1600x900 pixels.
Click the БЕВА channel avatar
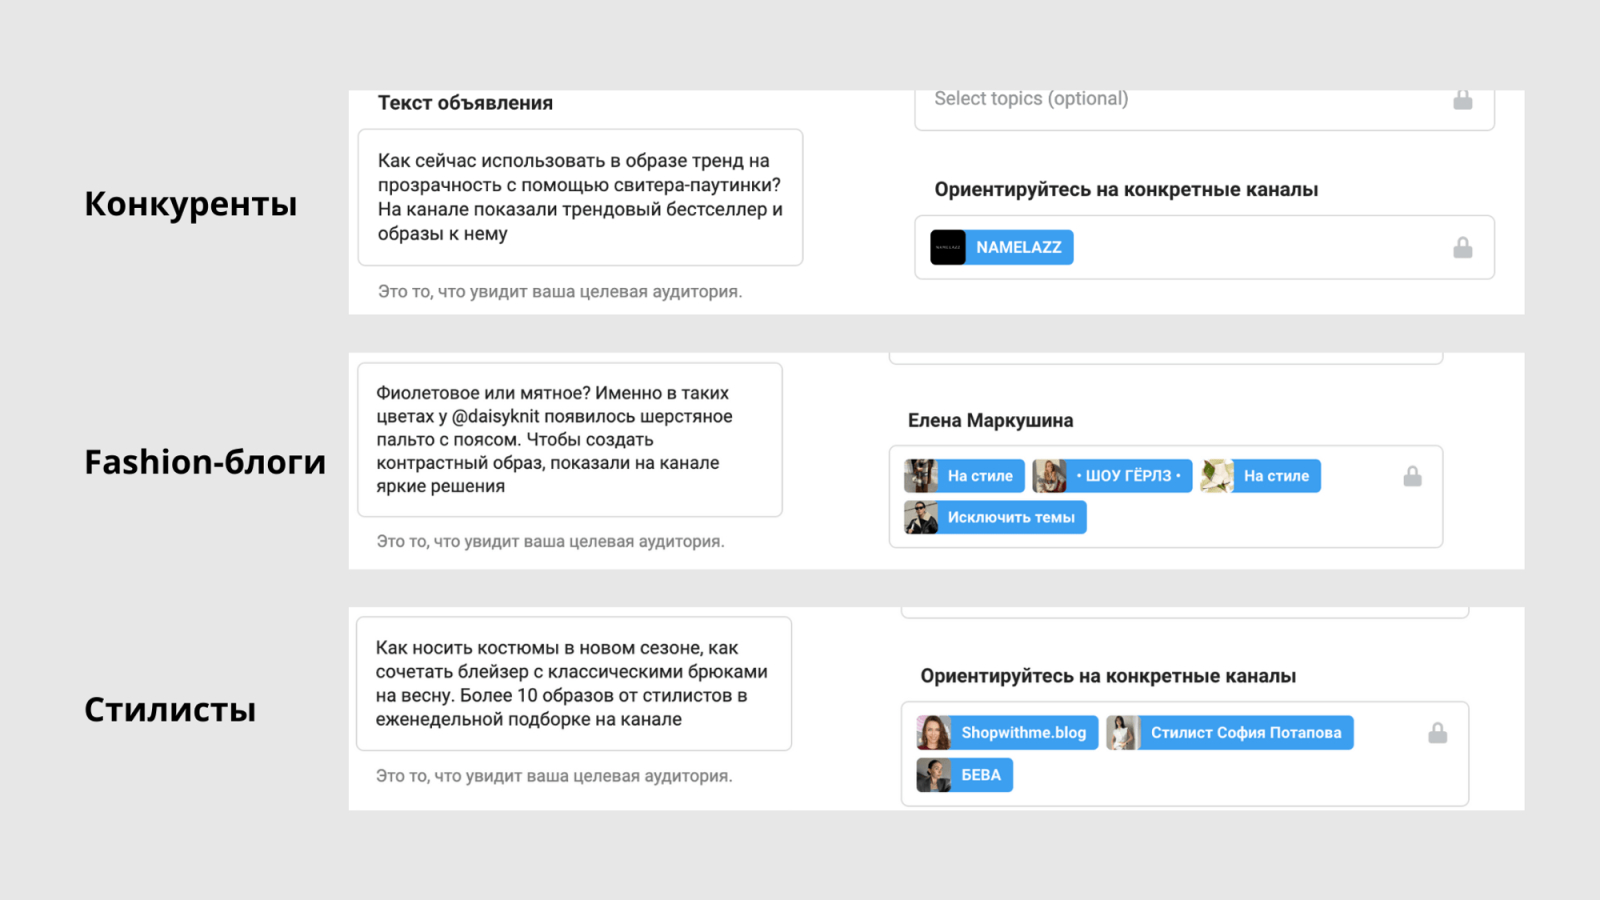(x=933, y=775)
